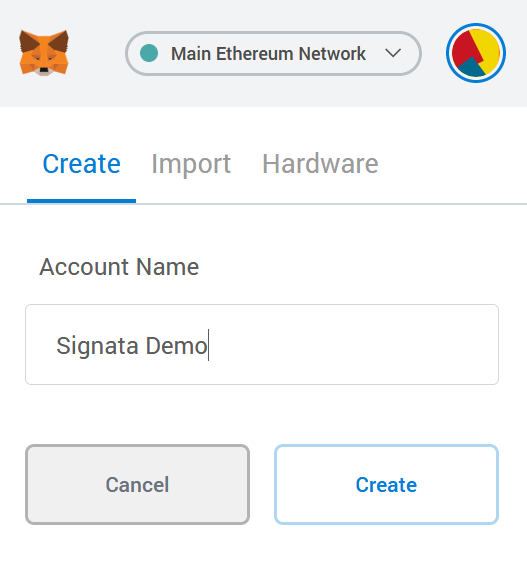Click the MetaMask fox logo
The height and width of the screenshot is (566, 527).
(x=44, y=53)
